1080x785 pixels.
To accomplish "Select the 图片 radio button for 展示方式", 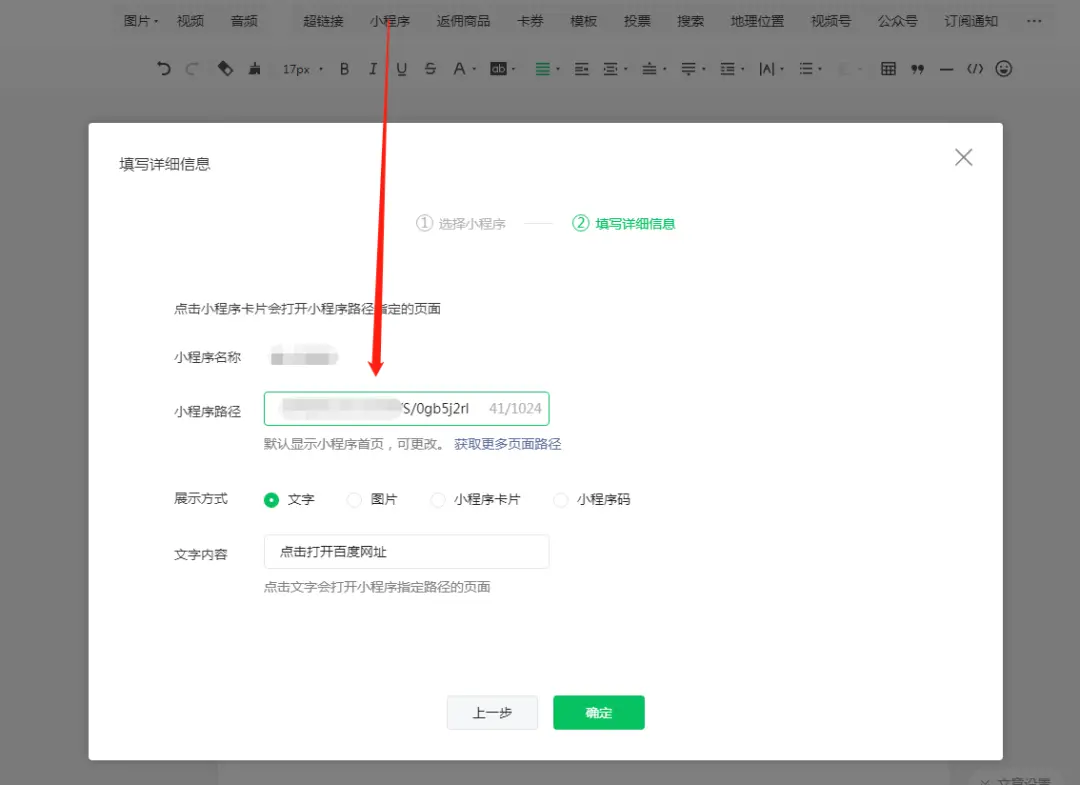I will point(355,499).
